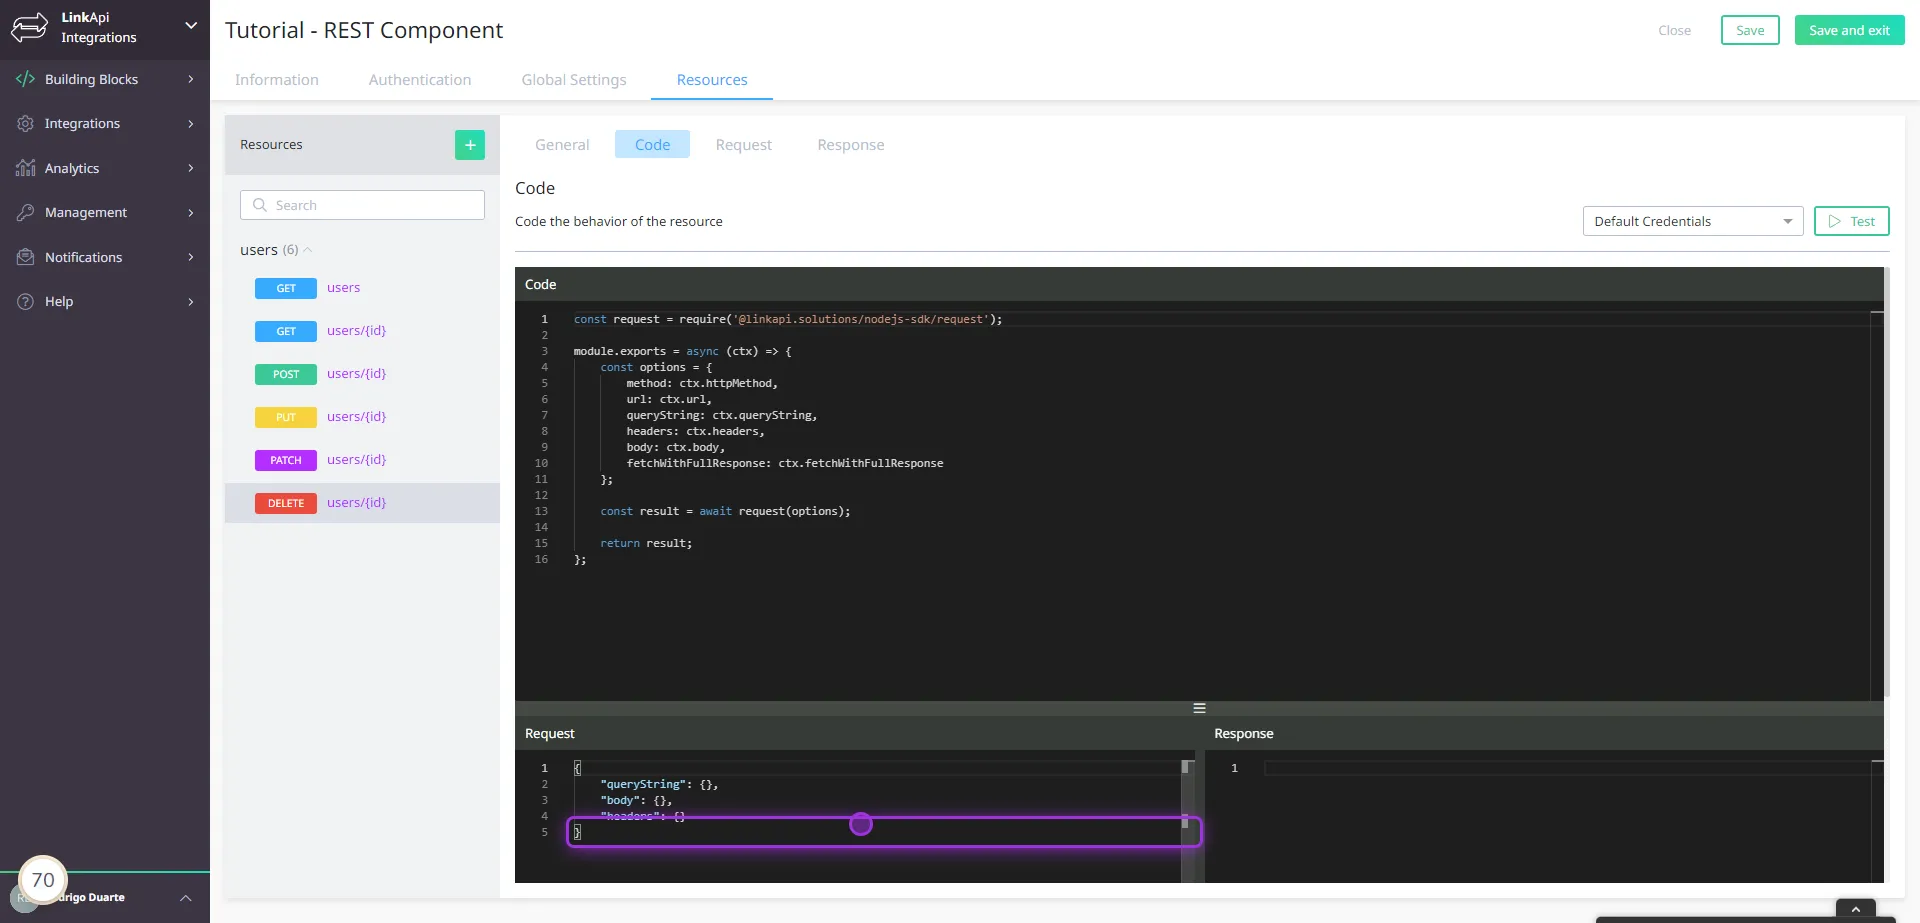Screen dimensions: 1920x923
Task: Expand LinkApi Integrations workspace dropdown
Action: click(x=191, y=26)
